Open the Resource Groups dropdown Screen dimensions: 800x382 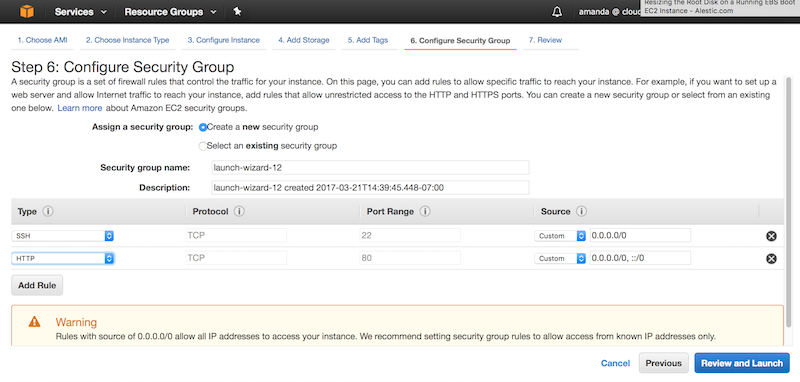pyautogui.click(x=170, y=11)
